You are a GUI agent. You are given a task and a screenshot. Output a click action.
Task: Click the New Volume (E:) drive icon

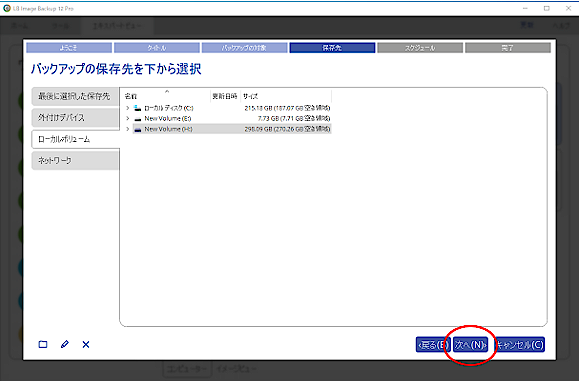click(x=137, y=119)
